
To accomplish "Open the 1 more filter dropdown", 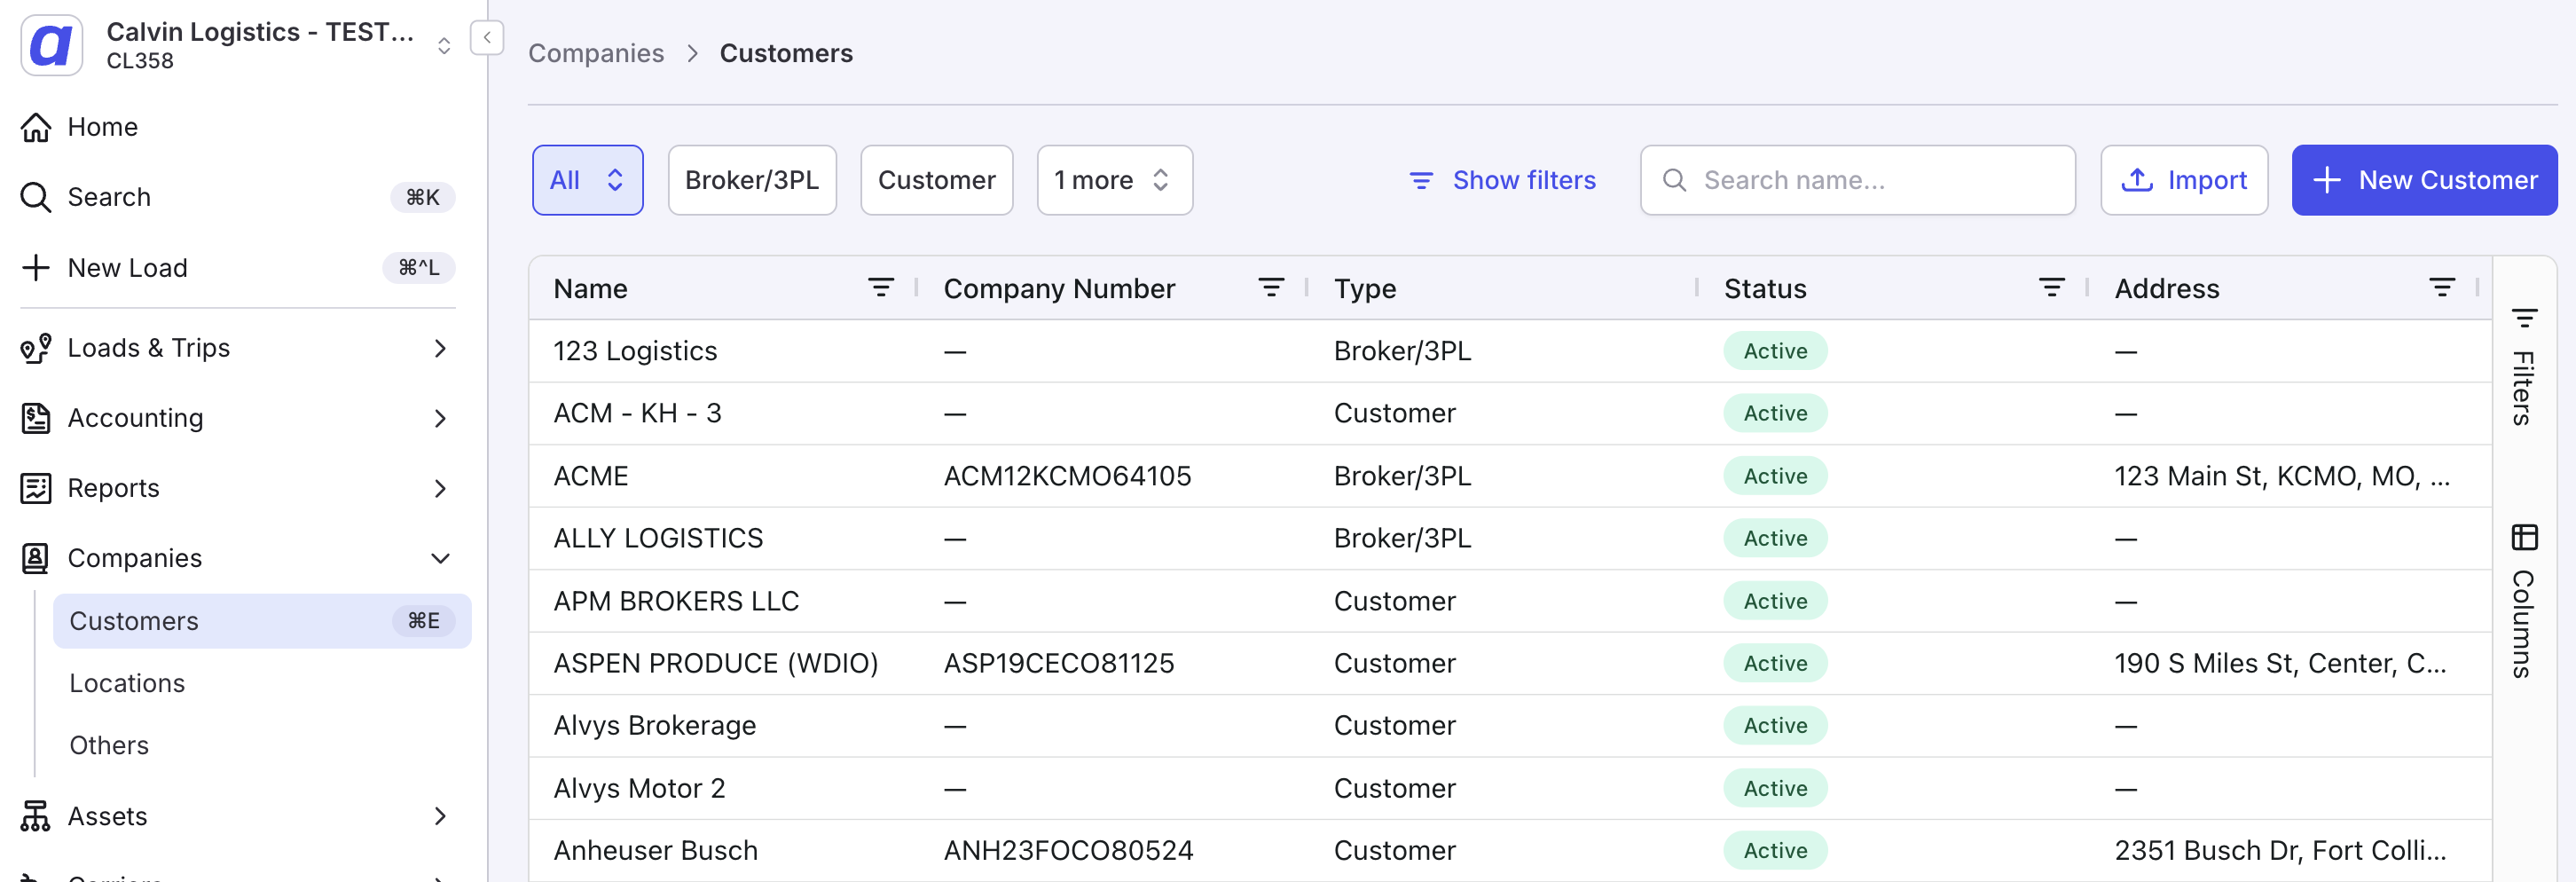I will pos(1114,180).
